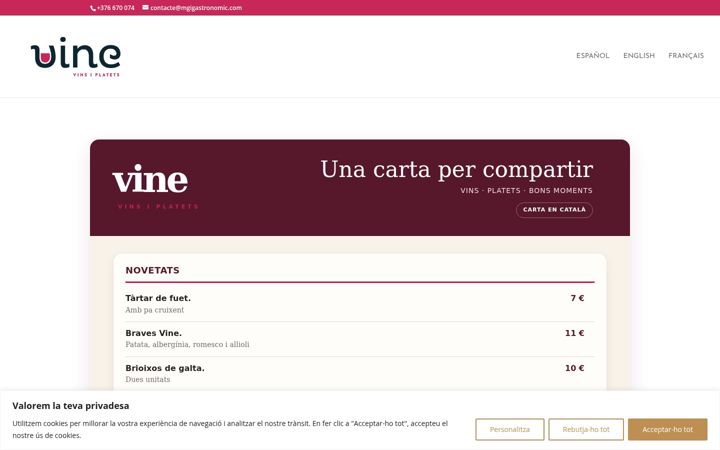
Task: Switch site language to Español
Action: (593, 56)
